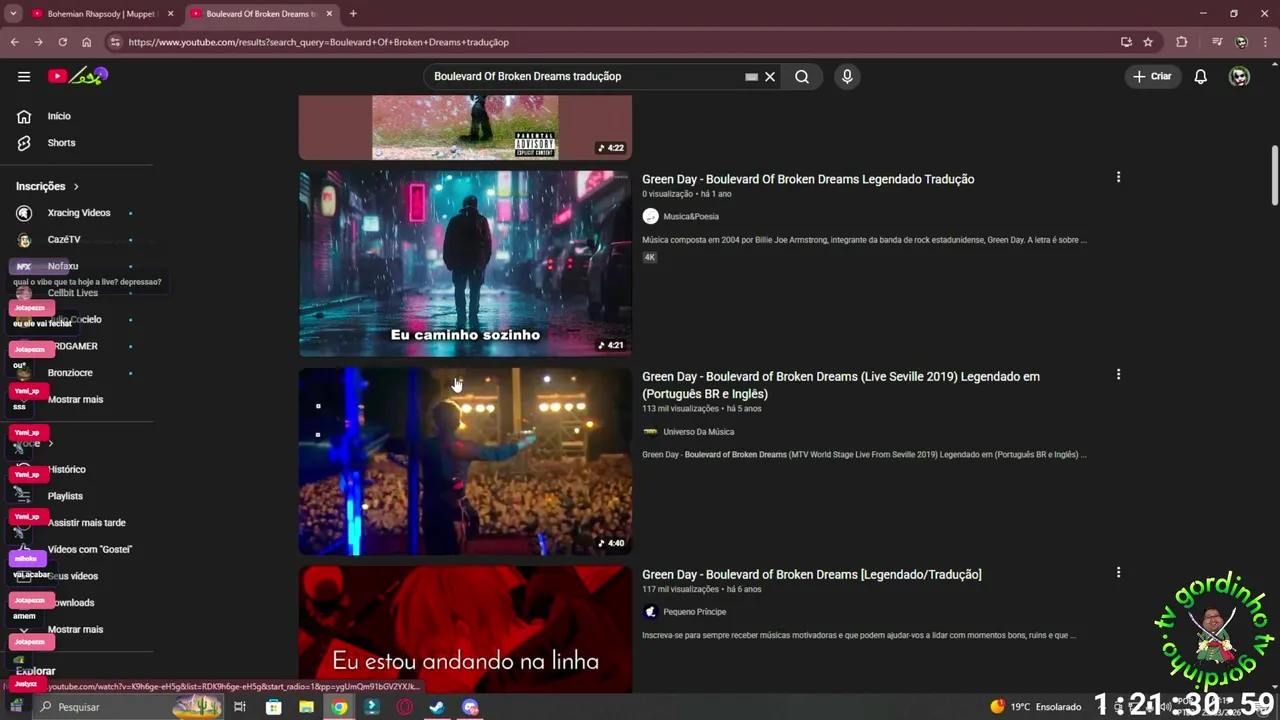
Task: Install app icon in the address bar
Action: click(1126, 42)
